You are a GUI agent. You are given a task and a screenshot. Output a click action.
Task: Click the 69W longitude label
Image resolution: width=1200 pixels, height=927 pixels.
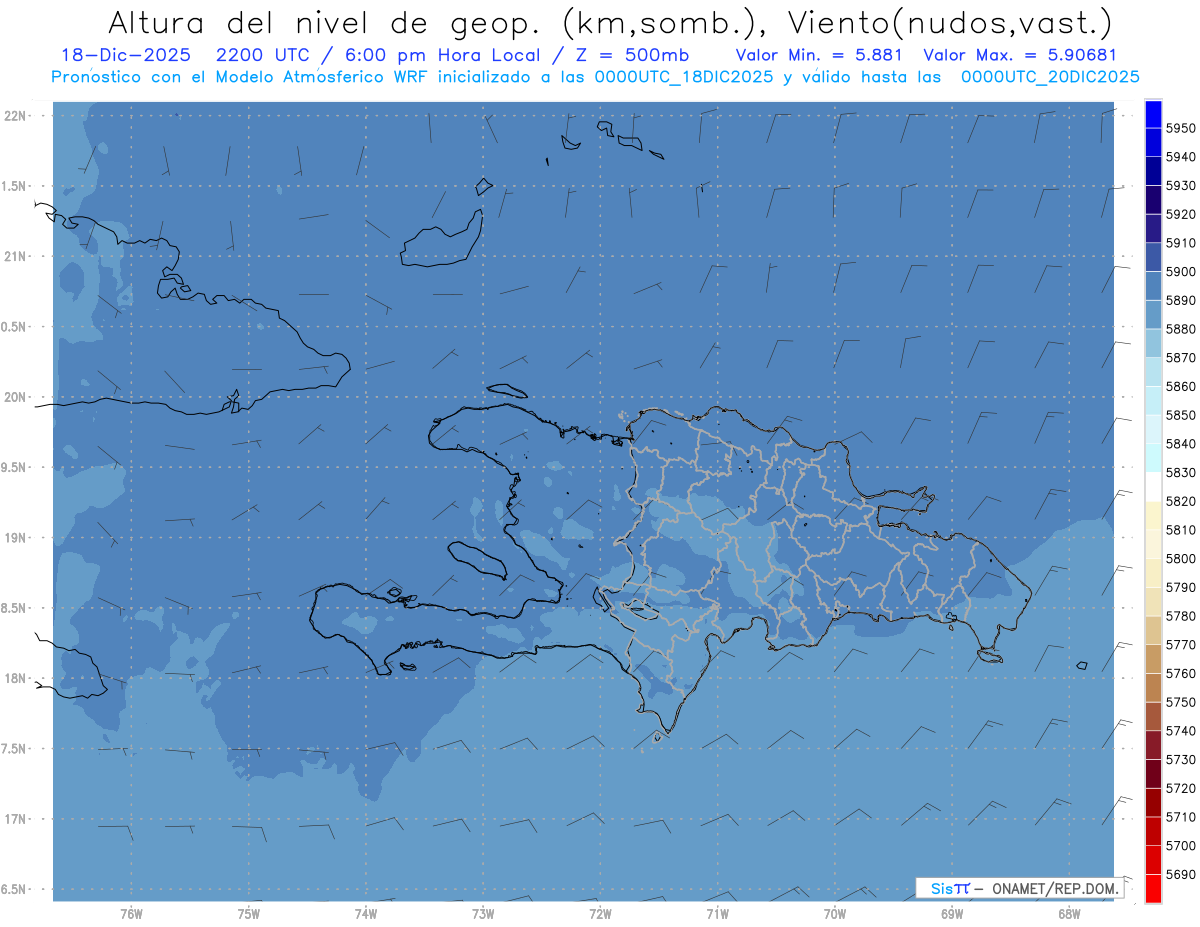[952, 913]
